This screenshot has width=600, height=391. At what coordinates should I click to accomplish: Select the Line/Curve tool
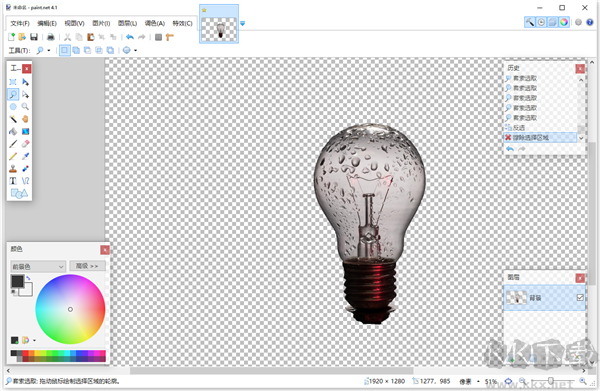coord(25,181)
